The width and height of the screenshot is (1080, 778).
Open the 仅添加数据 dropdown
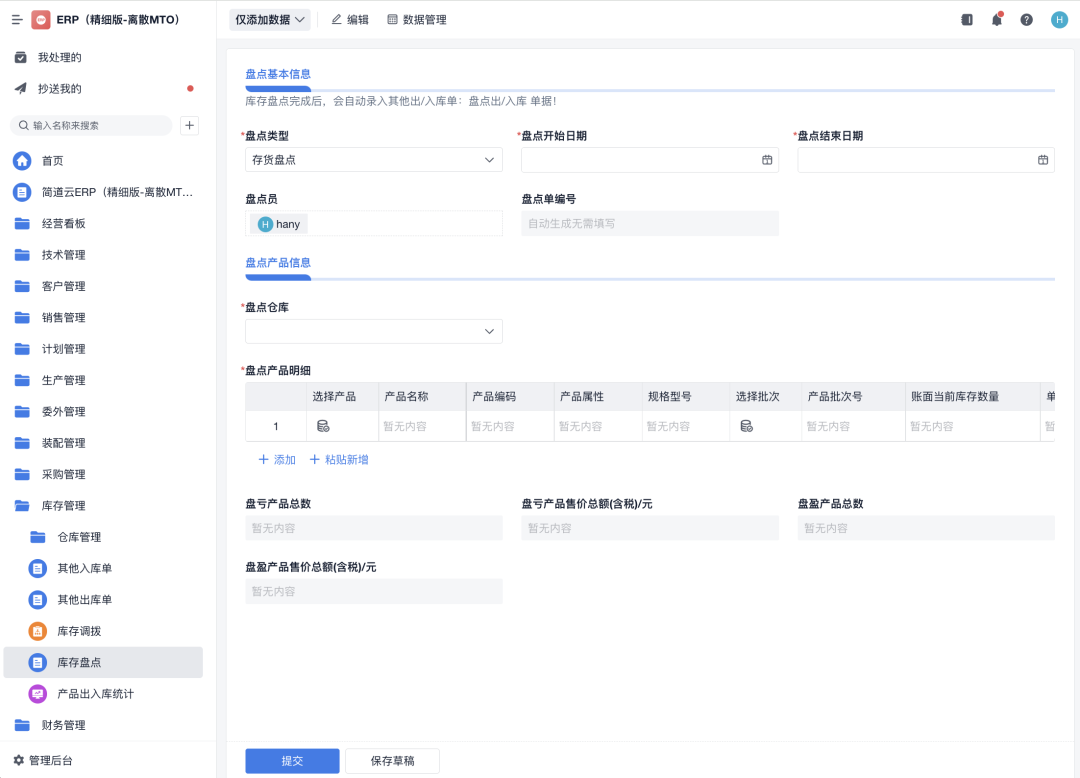(270, 20)
